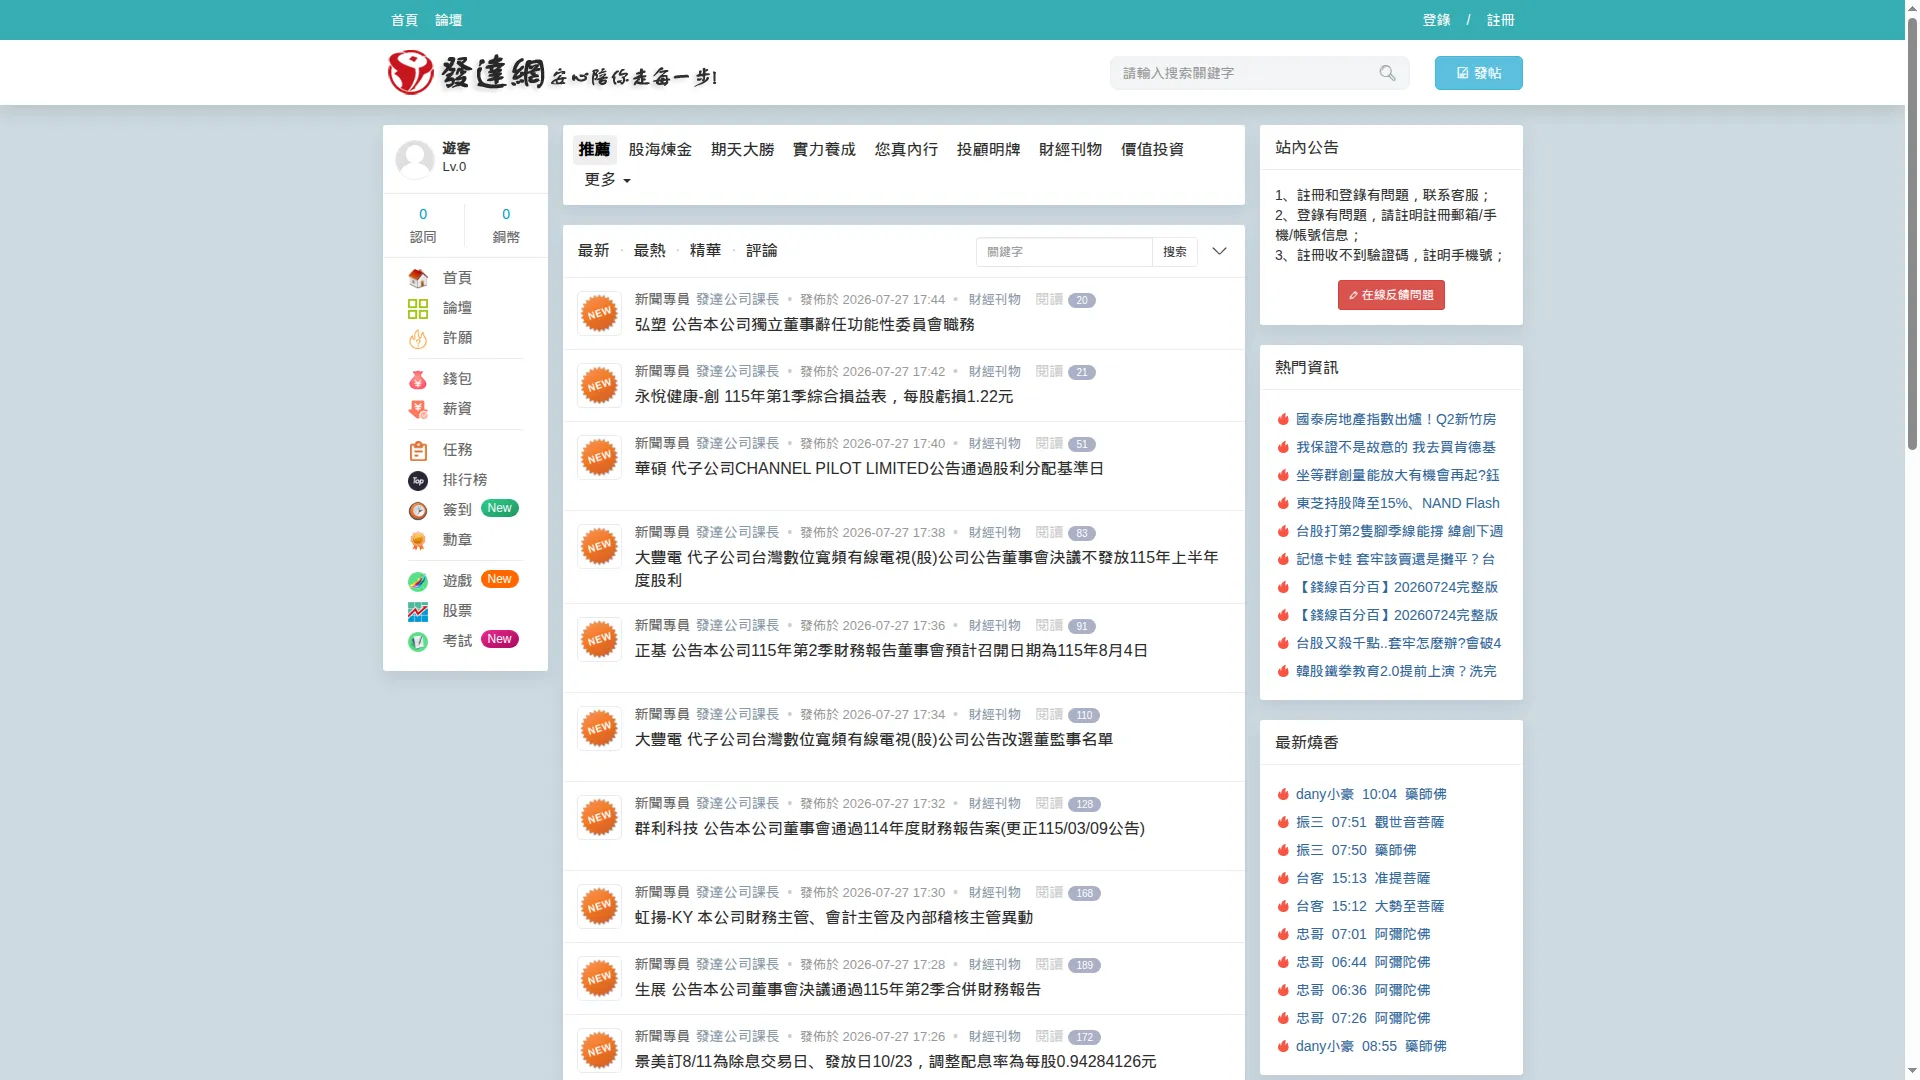Open news 韓股鐵拳教育2.0提前上演
The image size is (1920, 1080).
1396,671
